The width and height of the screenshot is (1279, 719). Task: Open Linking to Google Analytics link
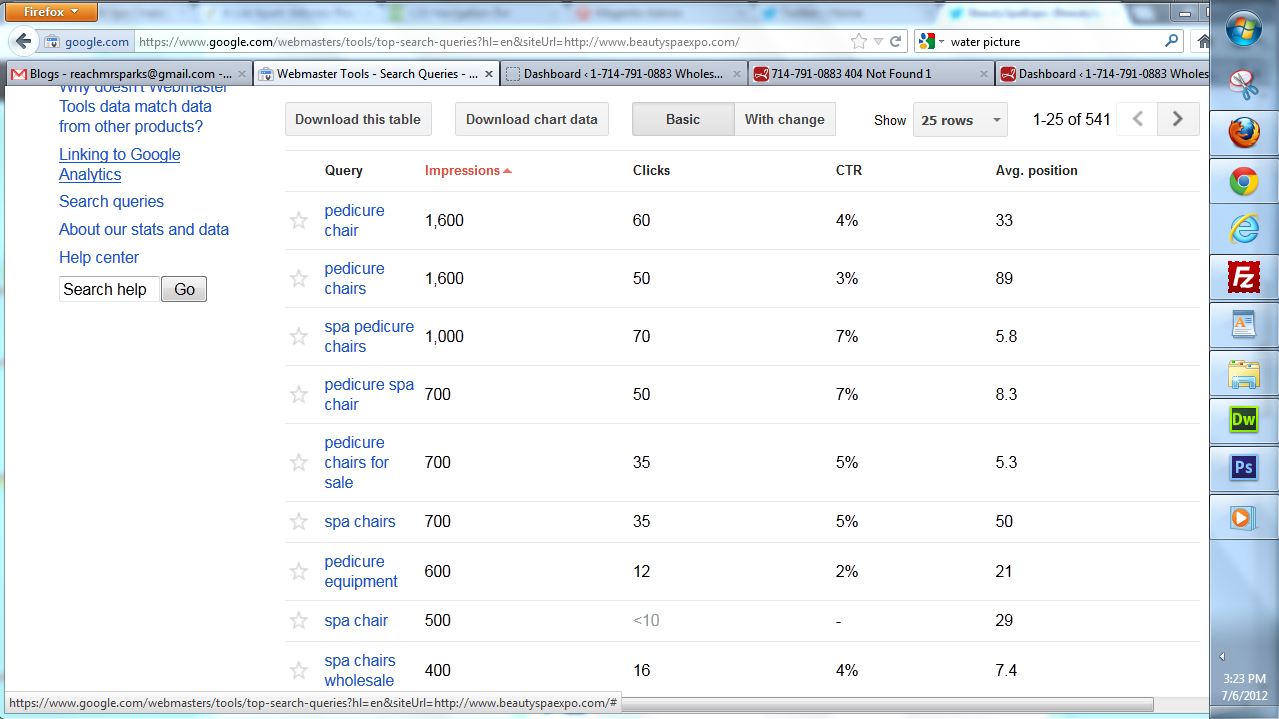coord(119,164)
